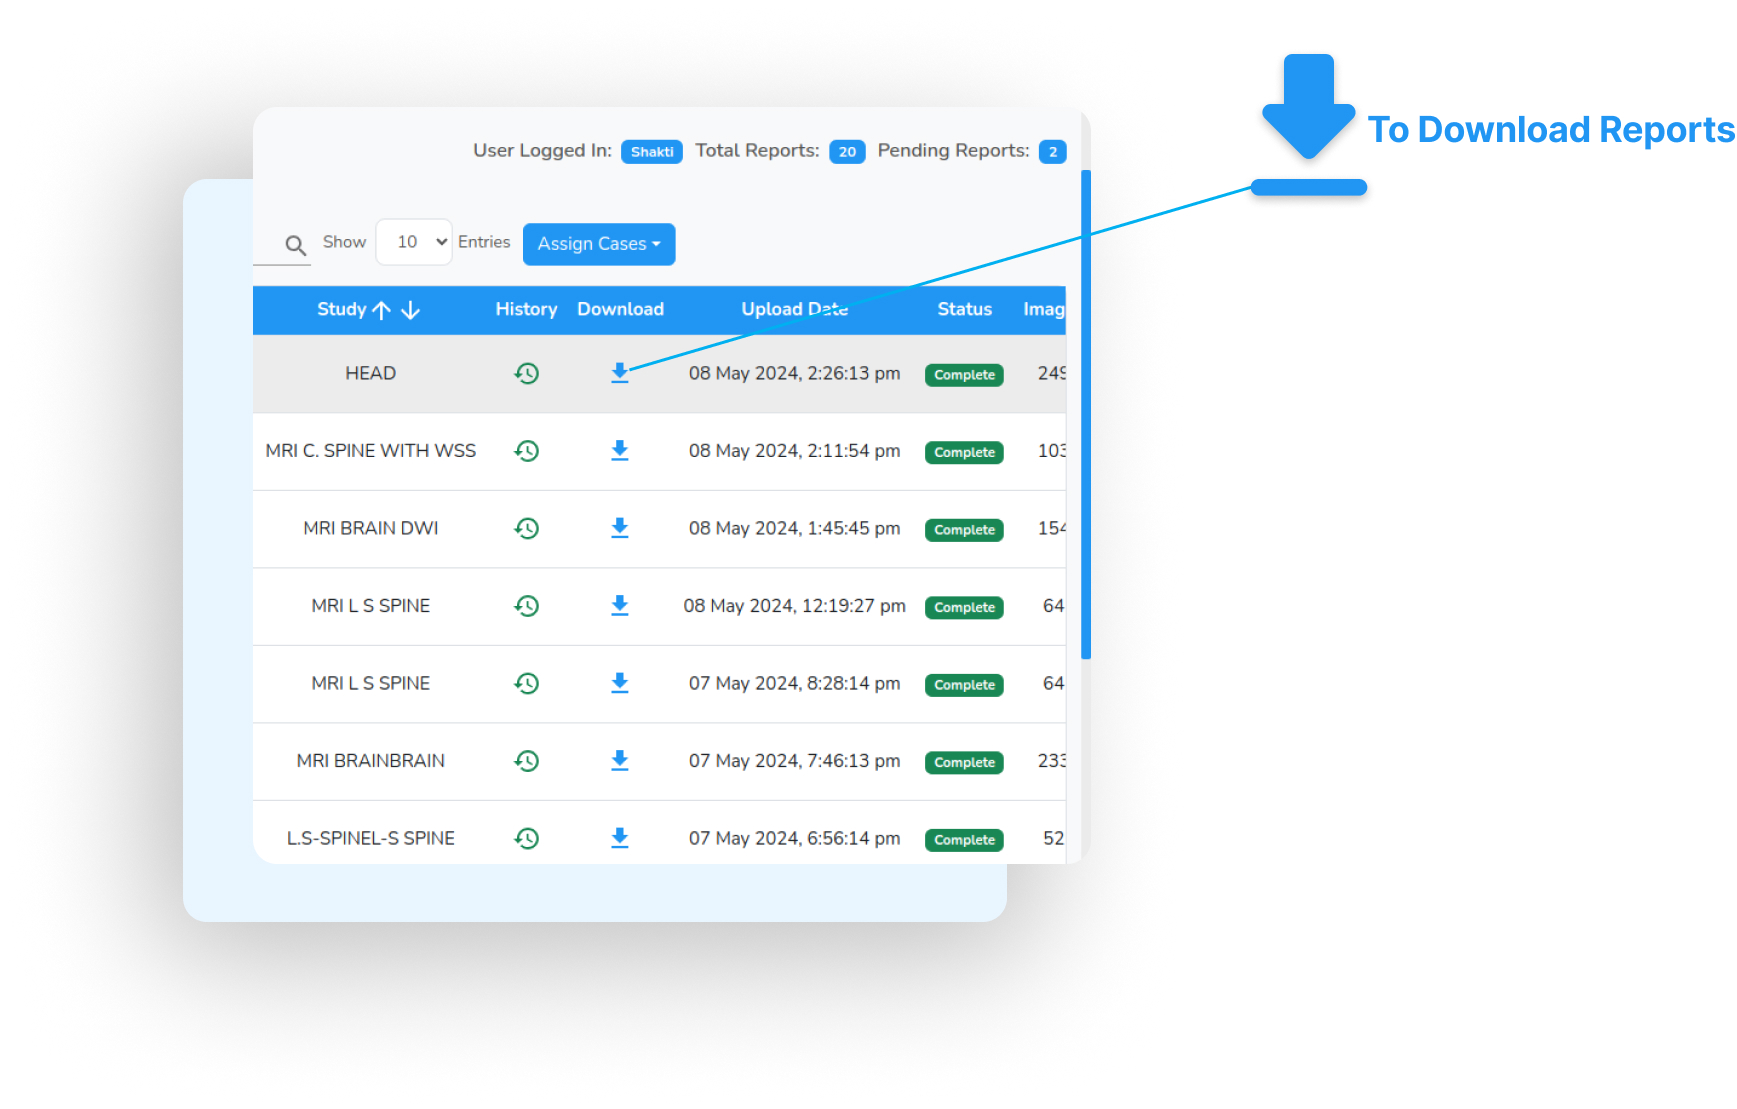Expand the Assign Cases dropdown
Screen dimensions: 1737x1109
[x=598, y=243]
